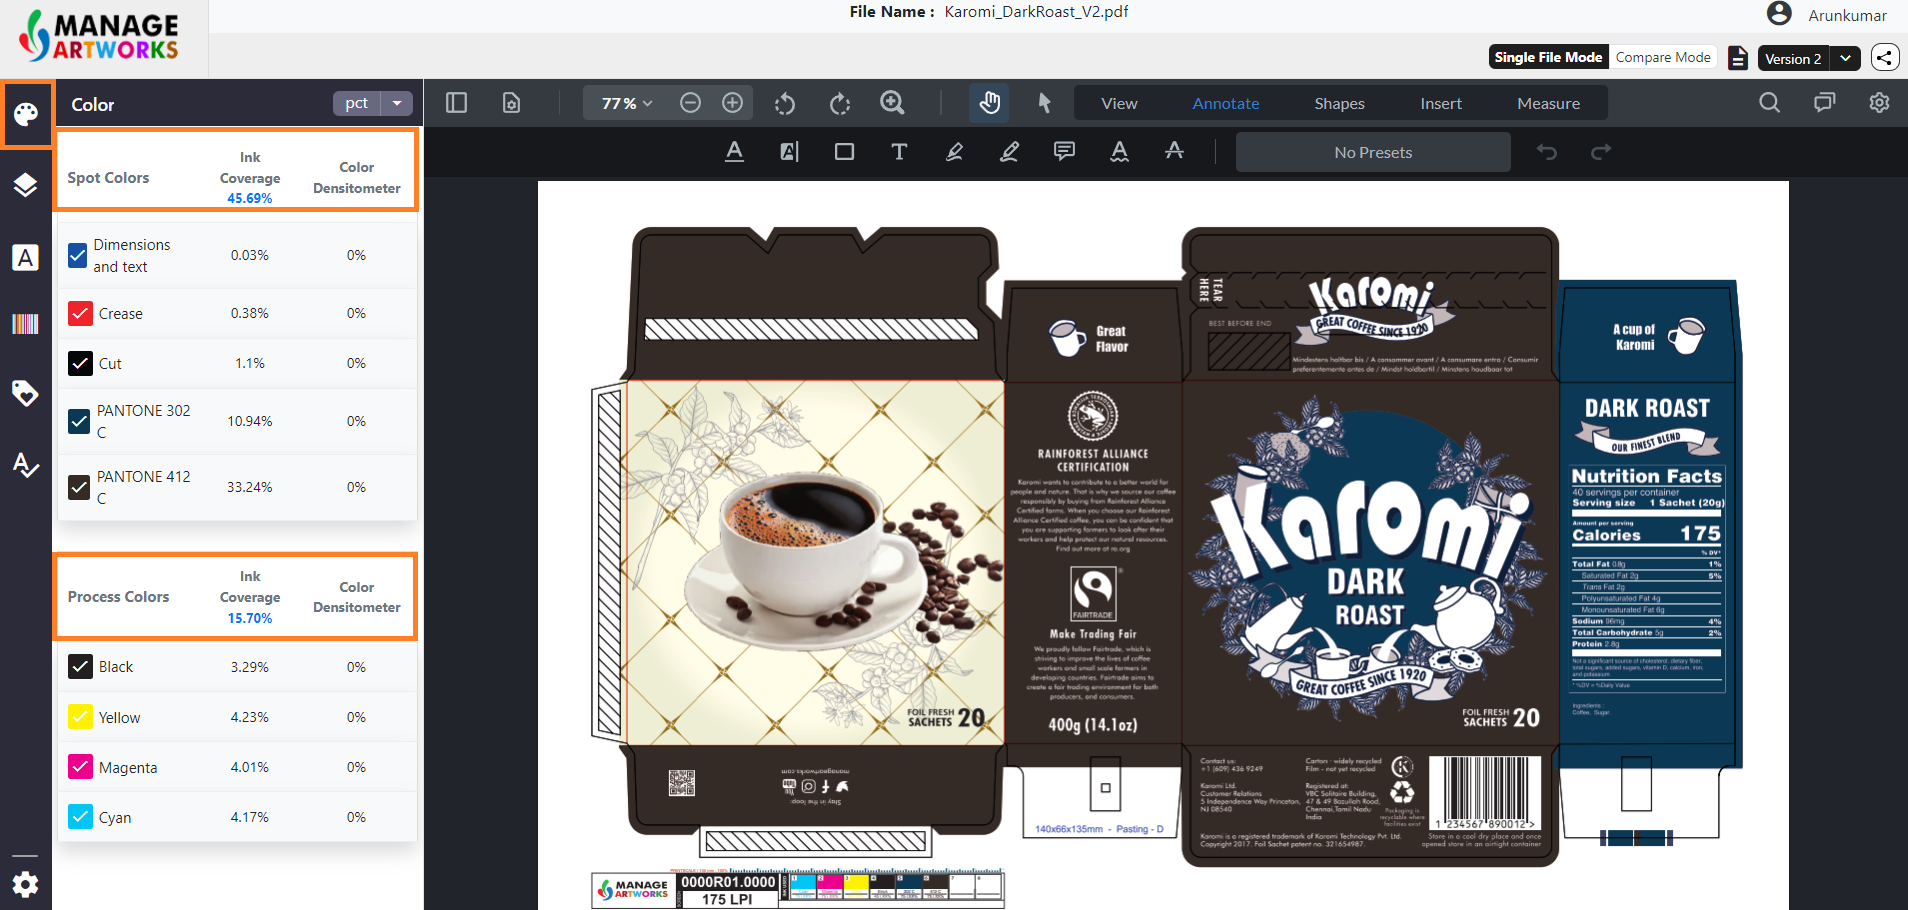Select the underline text annotation tool
Image resolution: width=1908 pixels, height=910 pixels.
735,152
